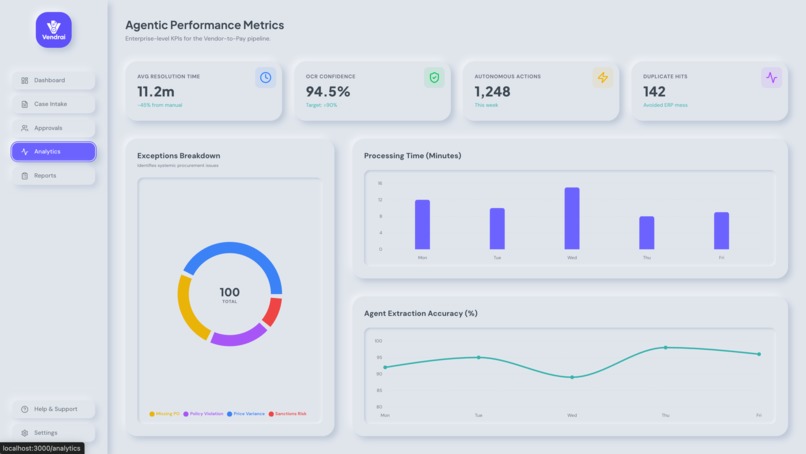
Task: Open the Reports section
Action: 53,176
